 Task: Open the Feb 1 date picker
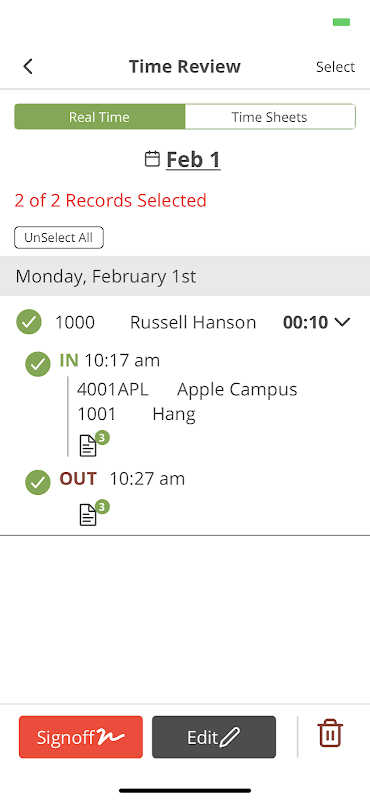(193, 160)
